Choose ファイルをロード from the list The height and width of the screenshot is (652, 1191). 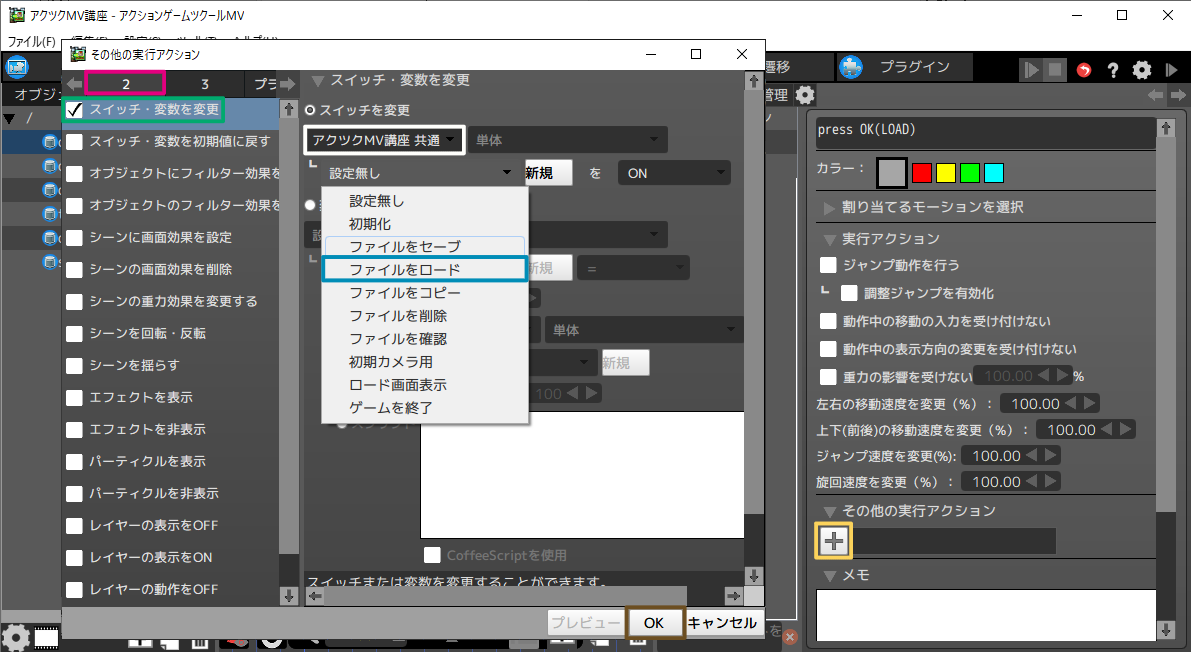click(x=424, y=269)
